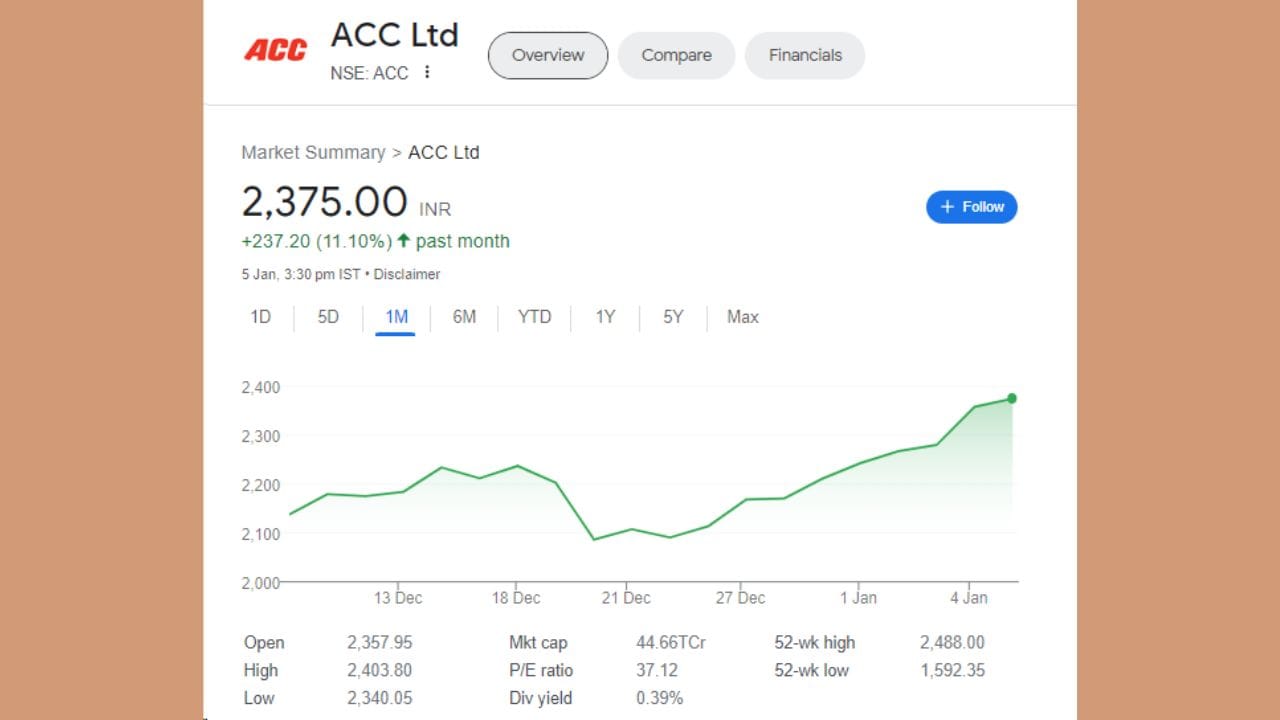Select the 1D time range
This screenshot has width=1280, height=720.
(x=260, y=317)
